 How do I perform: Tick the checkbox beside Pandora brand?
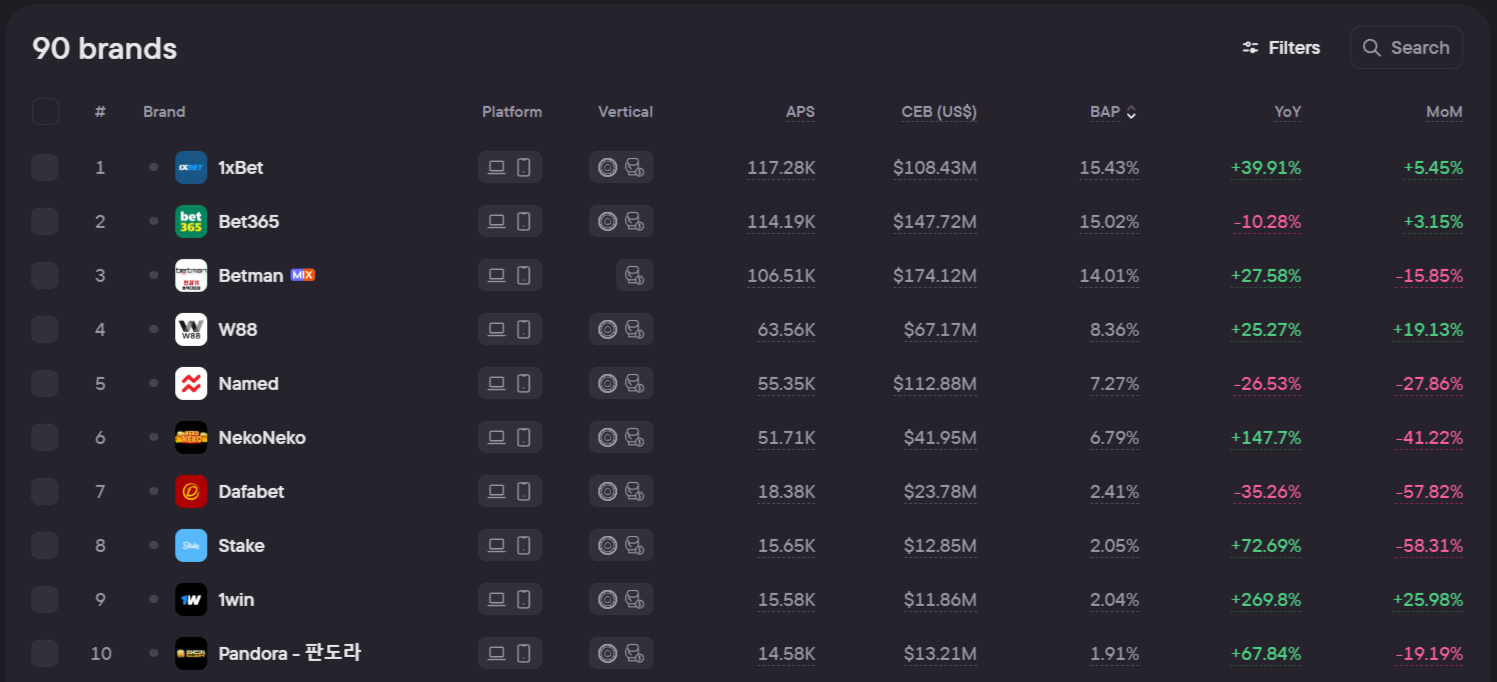[45, 654]
